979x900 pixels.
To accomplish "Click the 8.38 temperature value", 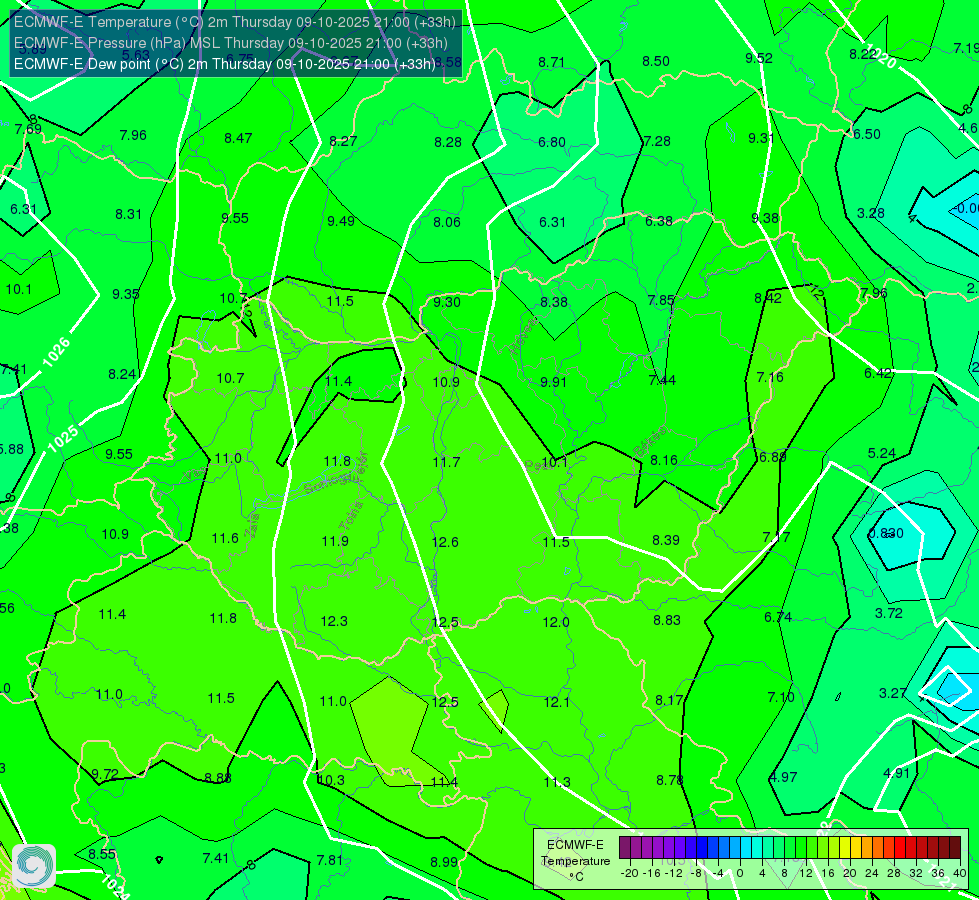I will 554,302.
